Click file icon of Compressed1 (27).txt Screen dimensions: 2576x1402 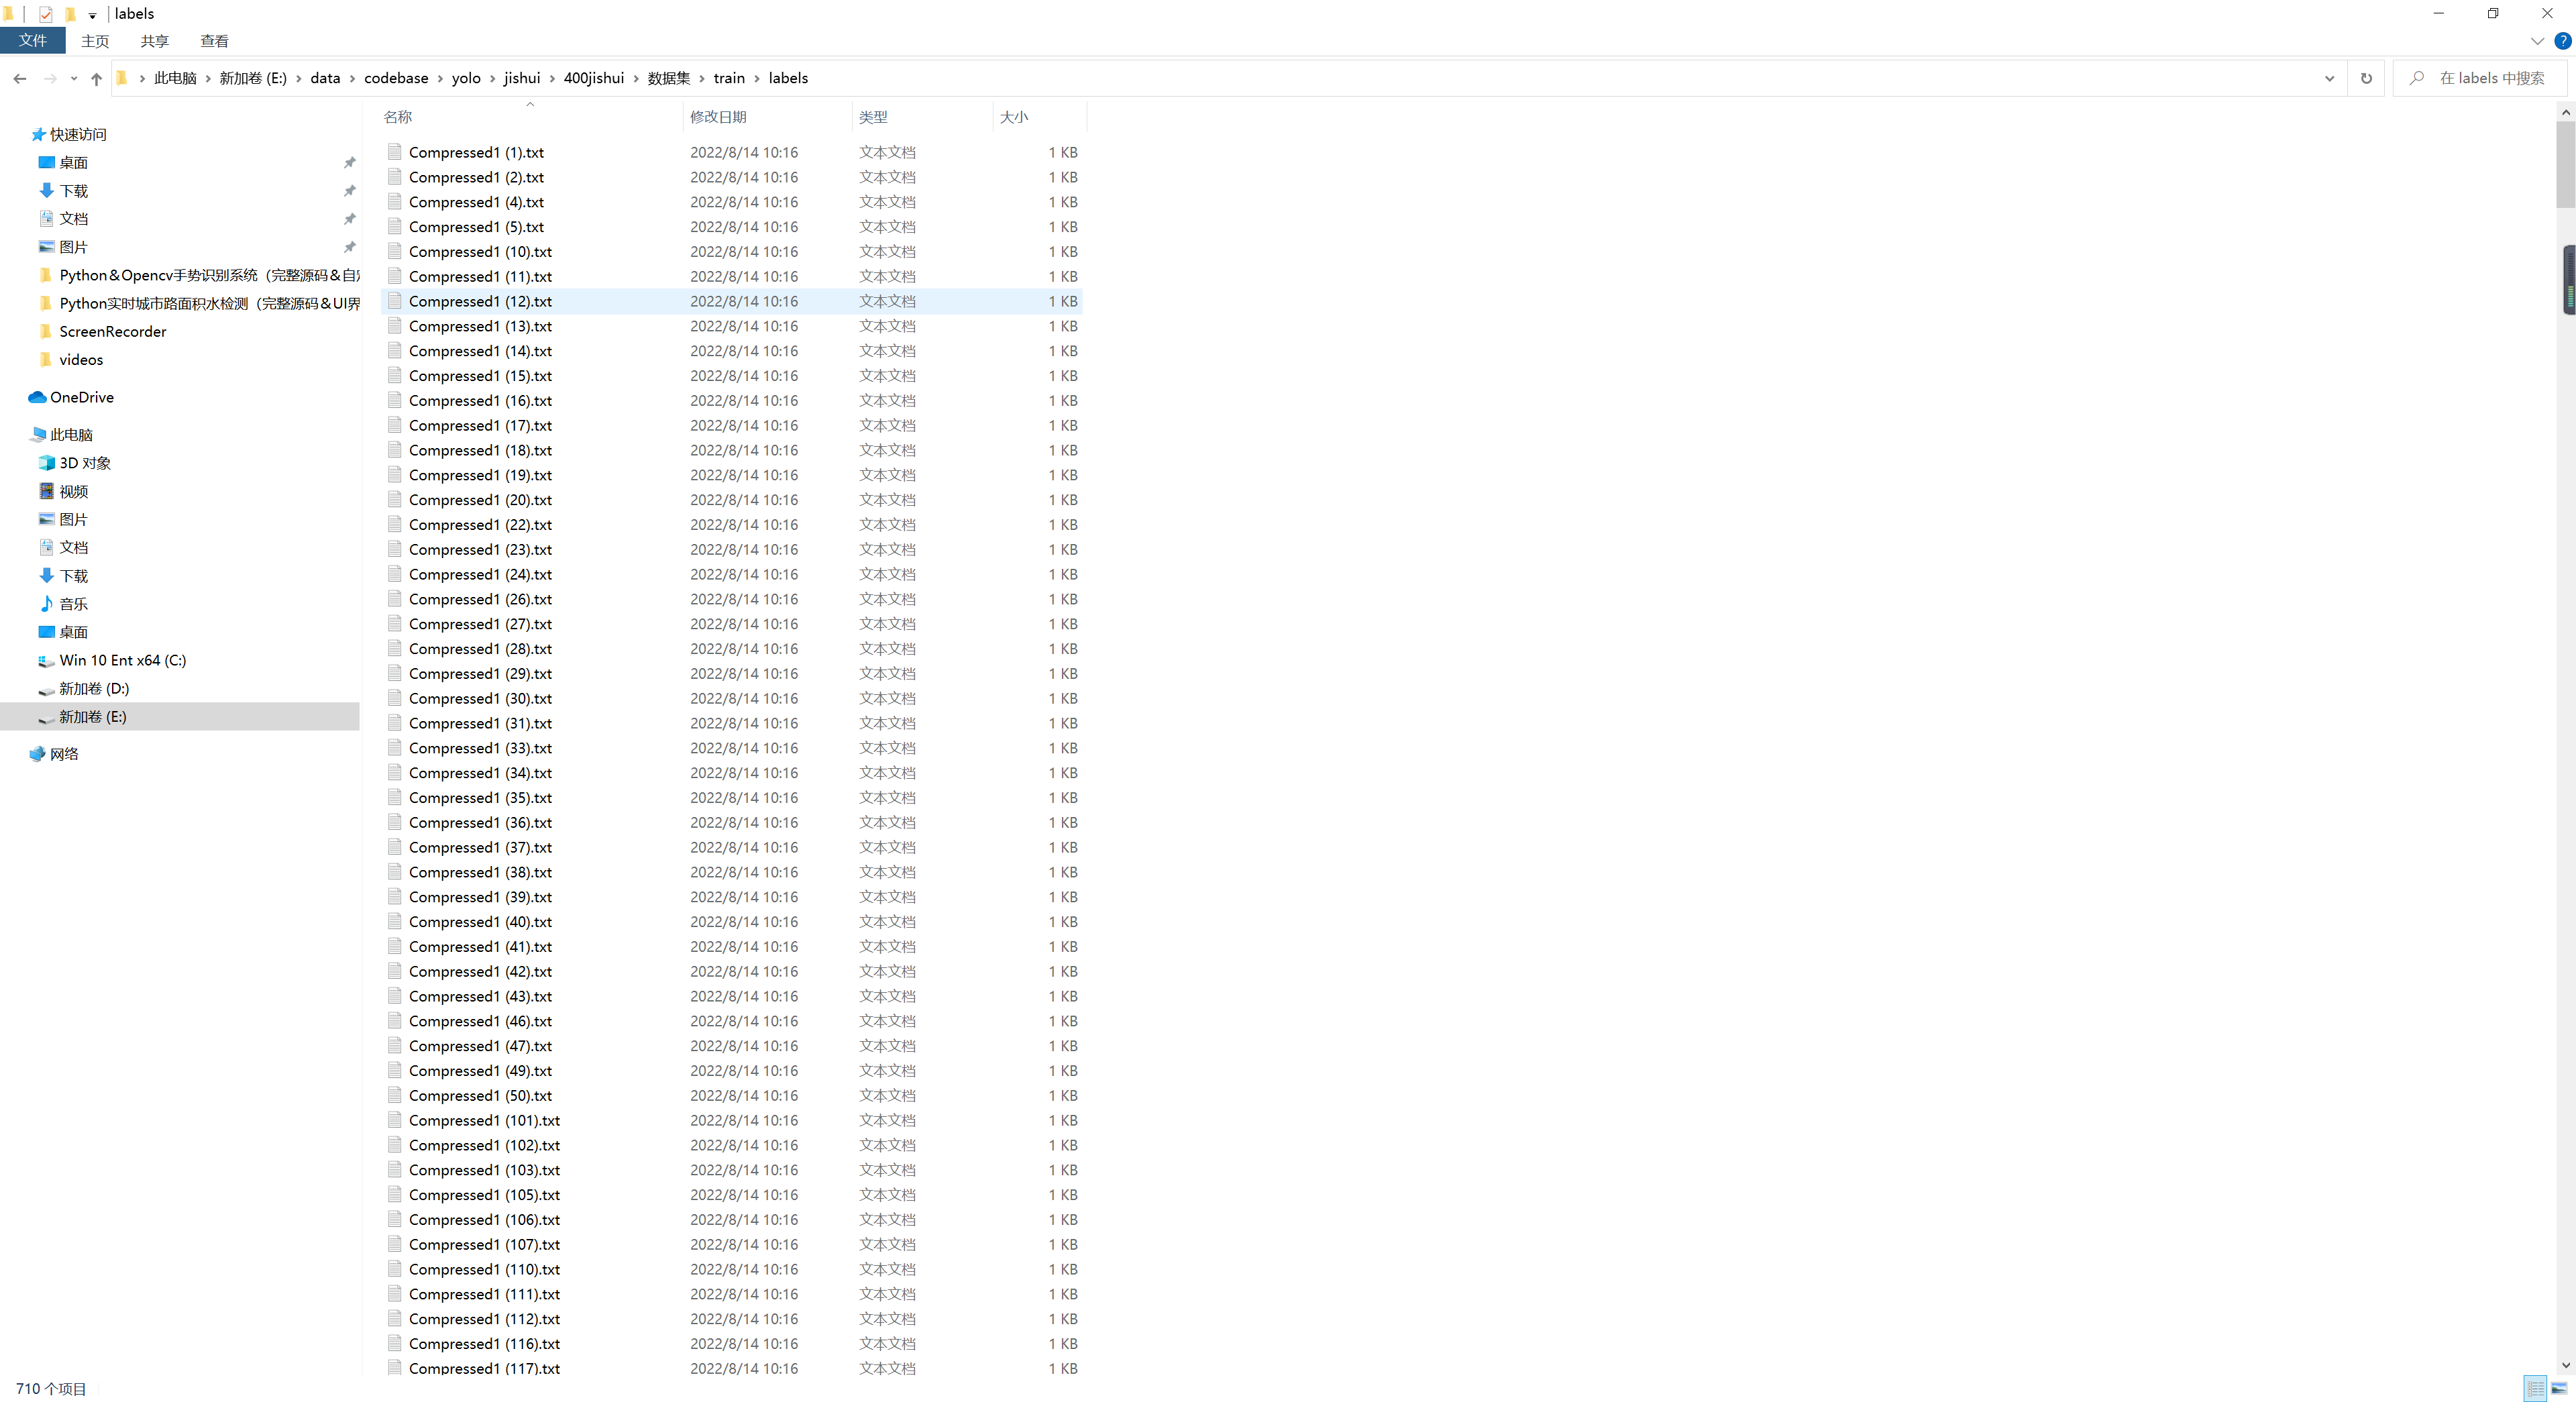[395, 623]
